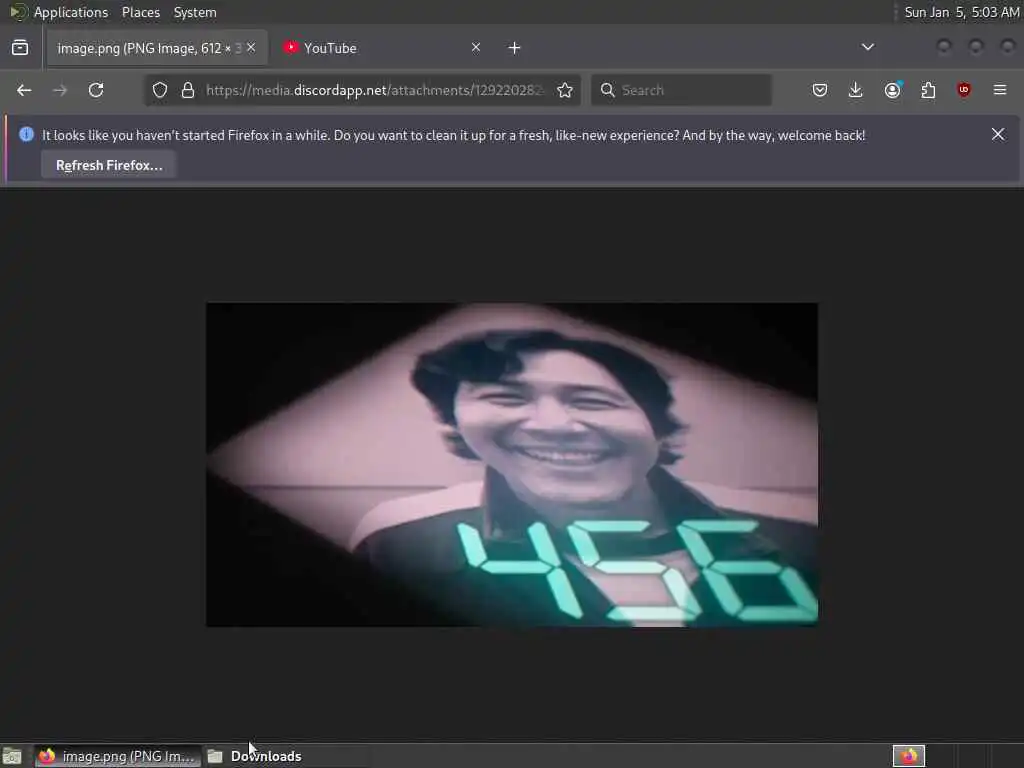Click the go forward arrow
The image size is (1024, 768).
pyautogui.click(x=60, y=90)
